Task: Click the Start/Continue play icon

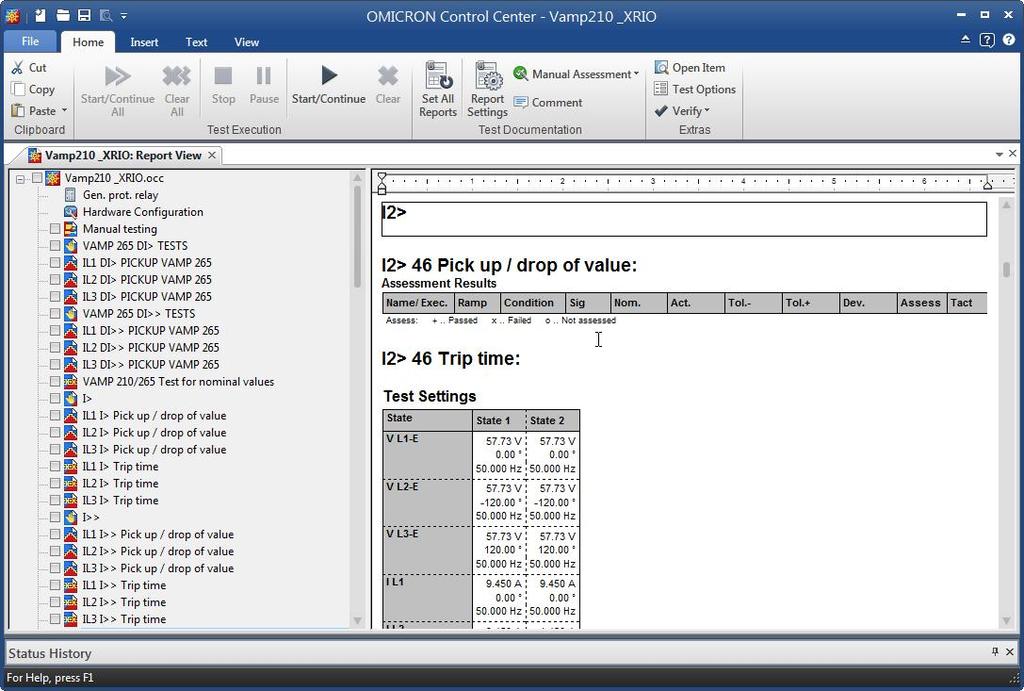Action: click(328, 76)
